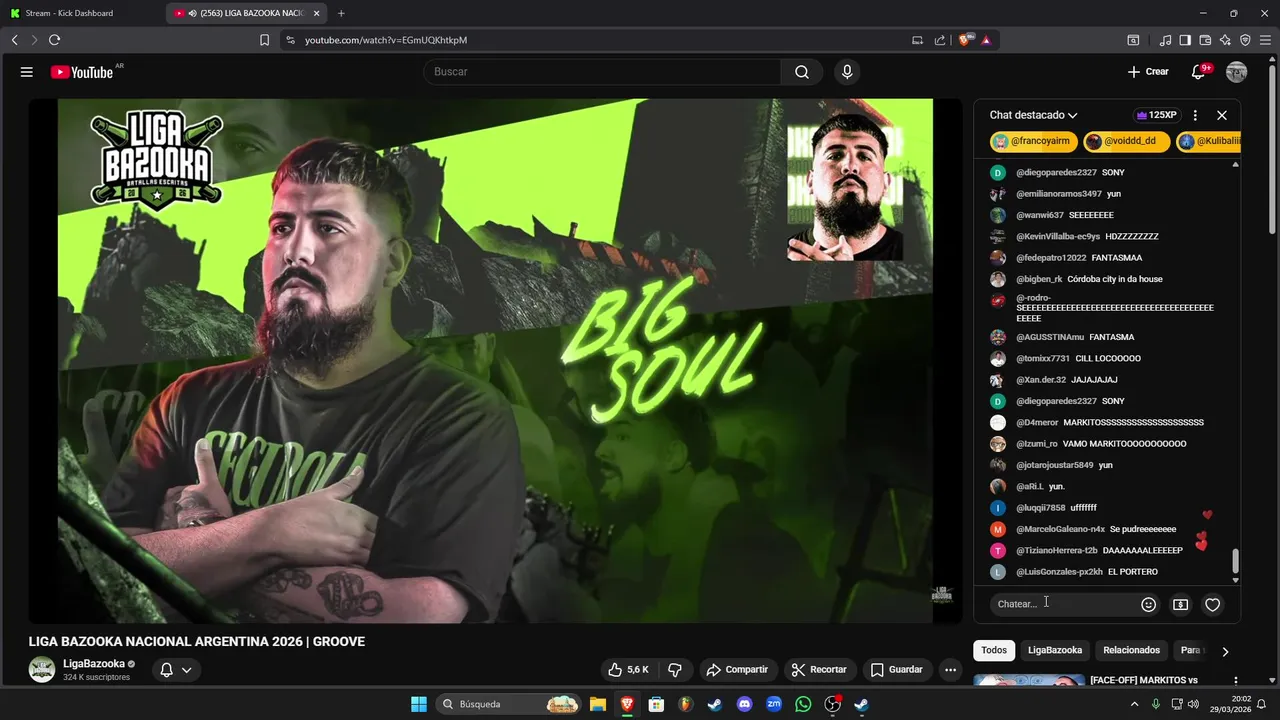This screenshot has width=1280, height=720.
Task: Click the @voiddd_dd chat chip
Action: (x=1127, y=142)
